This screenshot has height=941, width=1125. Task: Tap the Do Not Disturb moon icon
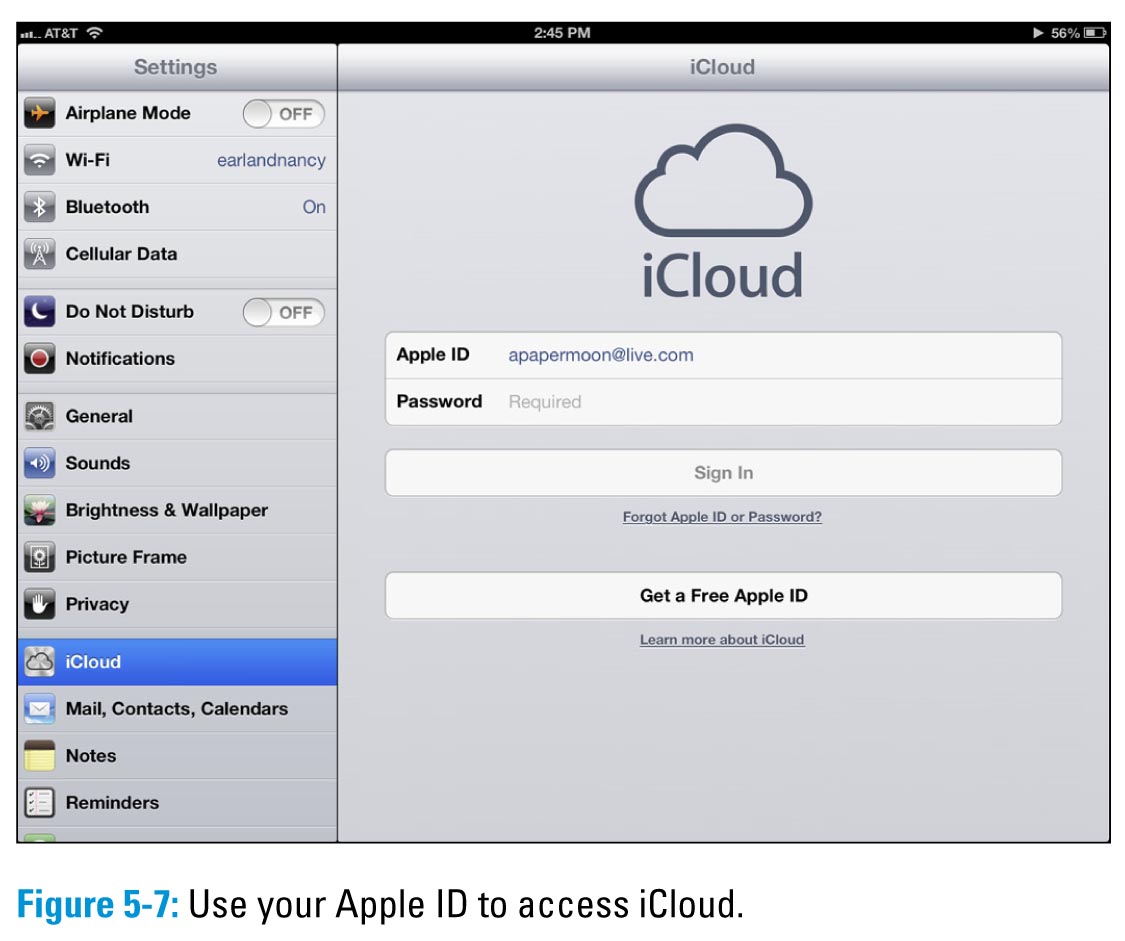click(39, 312)
